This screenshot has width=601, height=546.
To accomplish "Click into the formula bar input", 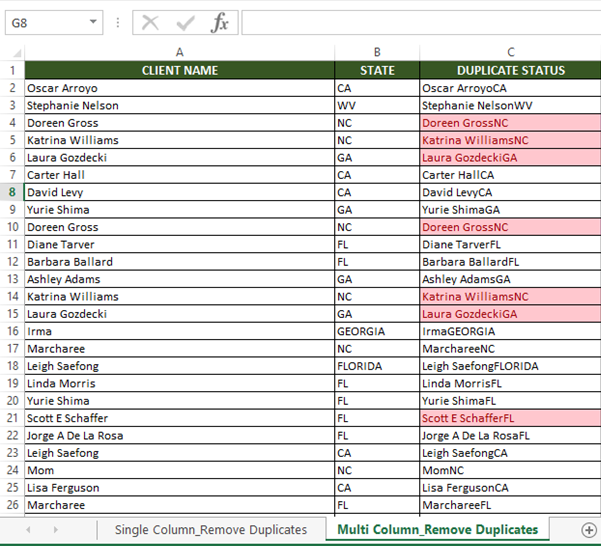I will click(x=421, y=23).
